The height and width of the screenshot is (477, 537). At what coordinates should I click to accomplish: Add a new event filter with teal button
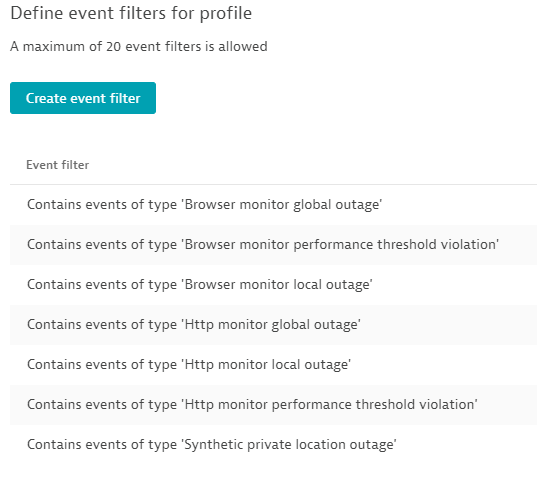coord(83,98)
